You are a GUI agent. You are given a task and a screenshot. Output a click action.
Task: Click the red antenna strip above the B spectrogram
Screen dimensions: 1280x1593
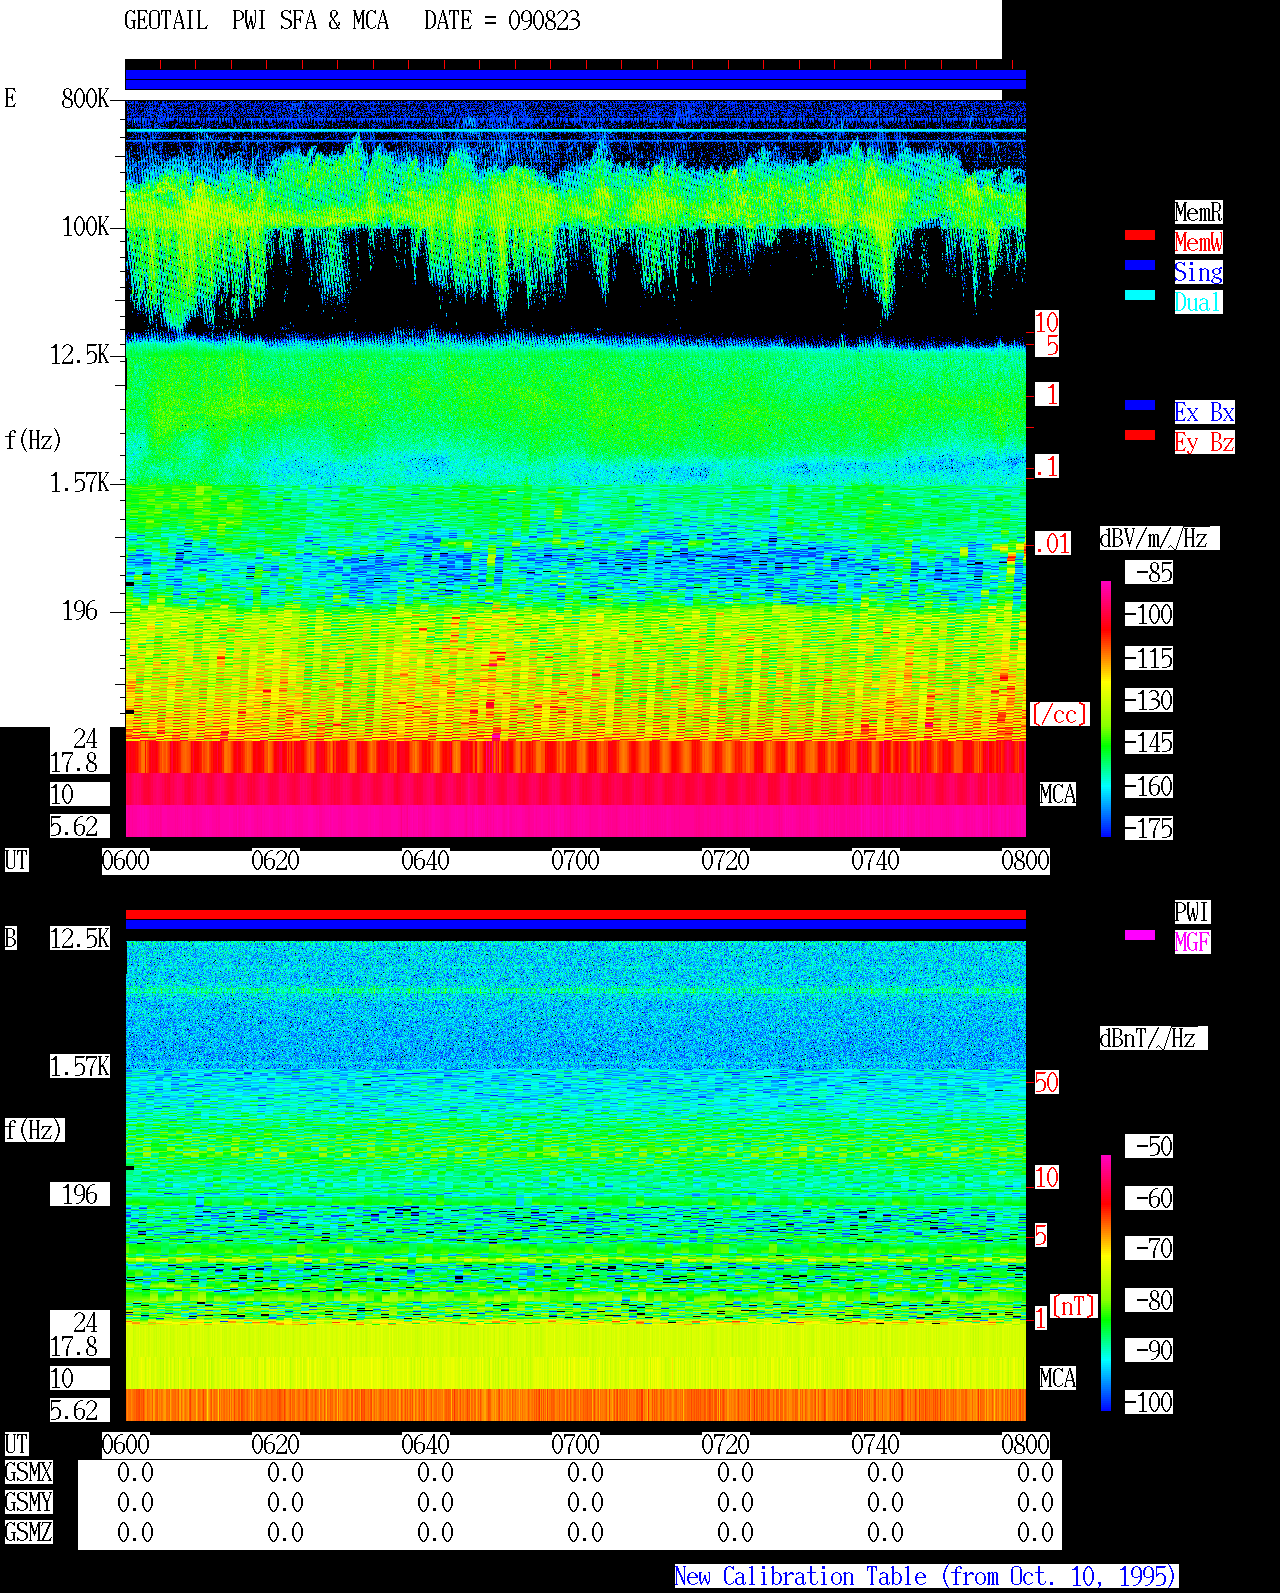[x=575, y=914]
